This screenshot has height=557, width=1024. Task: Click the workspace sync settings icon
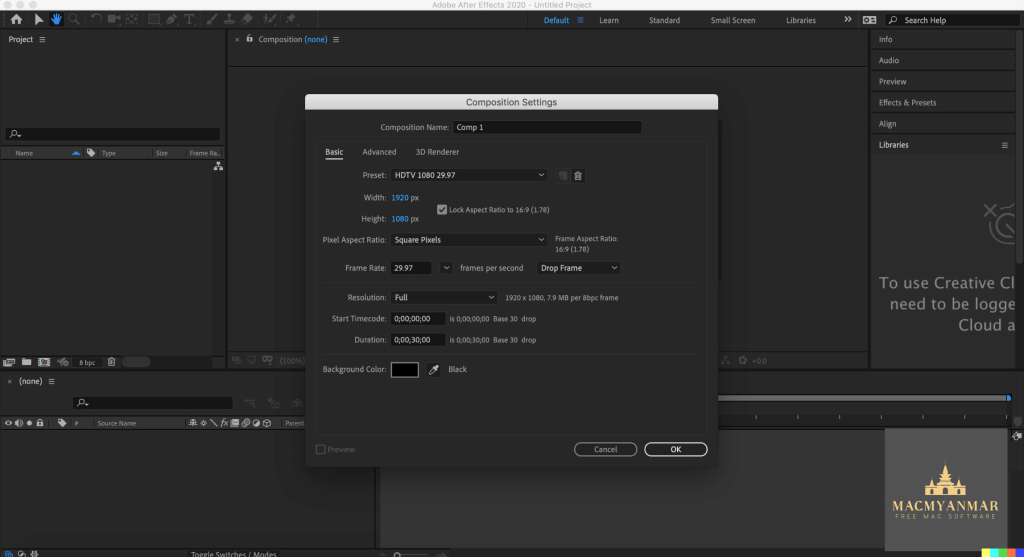click(x=869, y=20)
